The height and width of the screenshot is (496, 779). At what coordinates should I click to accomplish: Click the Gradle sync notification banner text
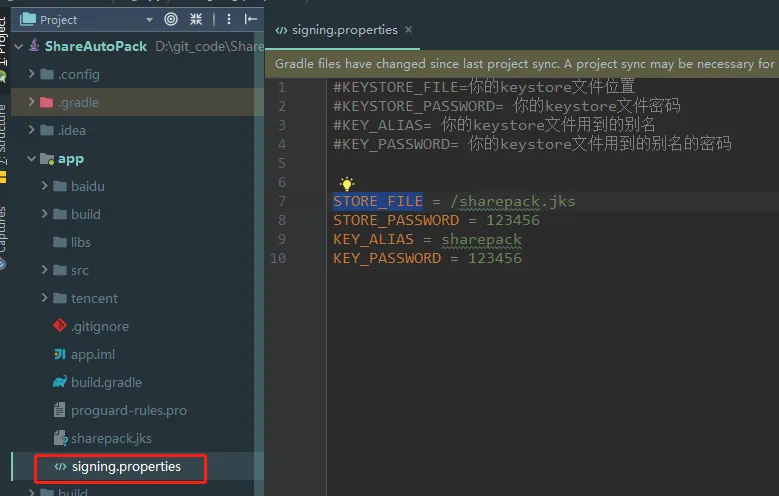tap(524, 64)
